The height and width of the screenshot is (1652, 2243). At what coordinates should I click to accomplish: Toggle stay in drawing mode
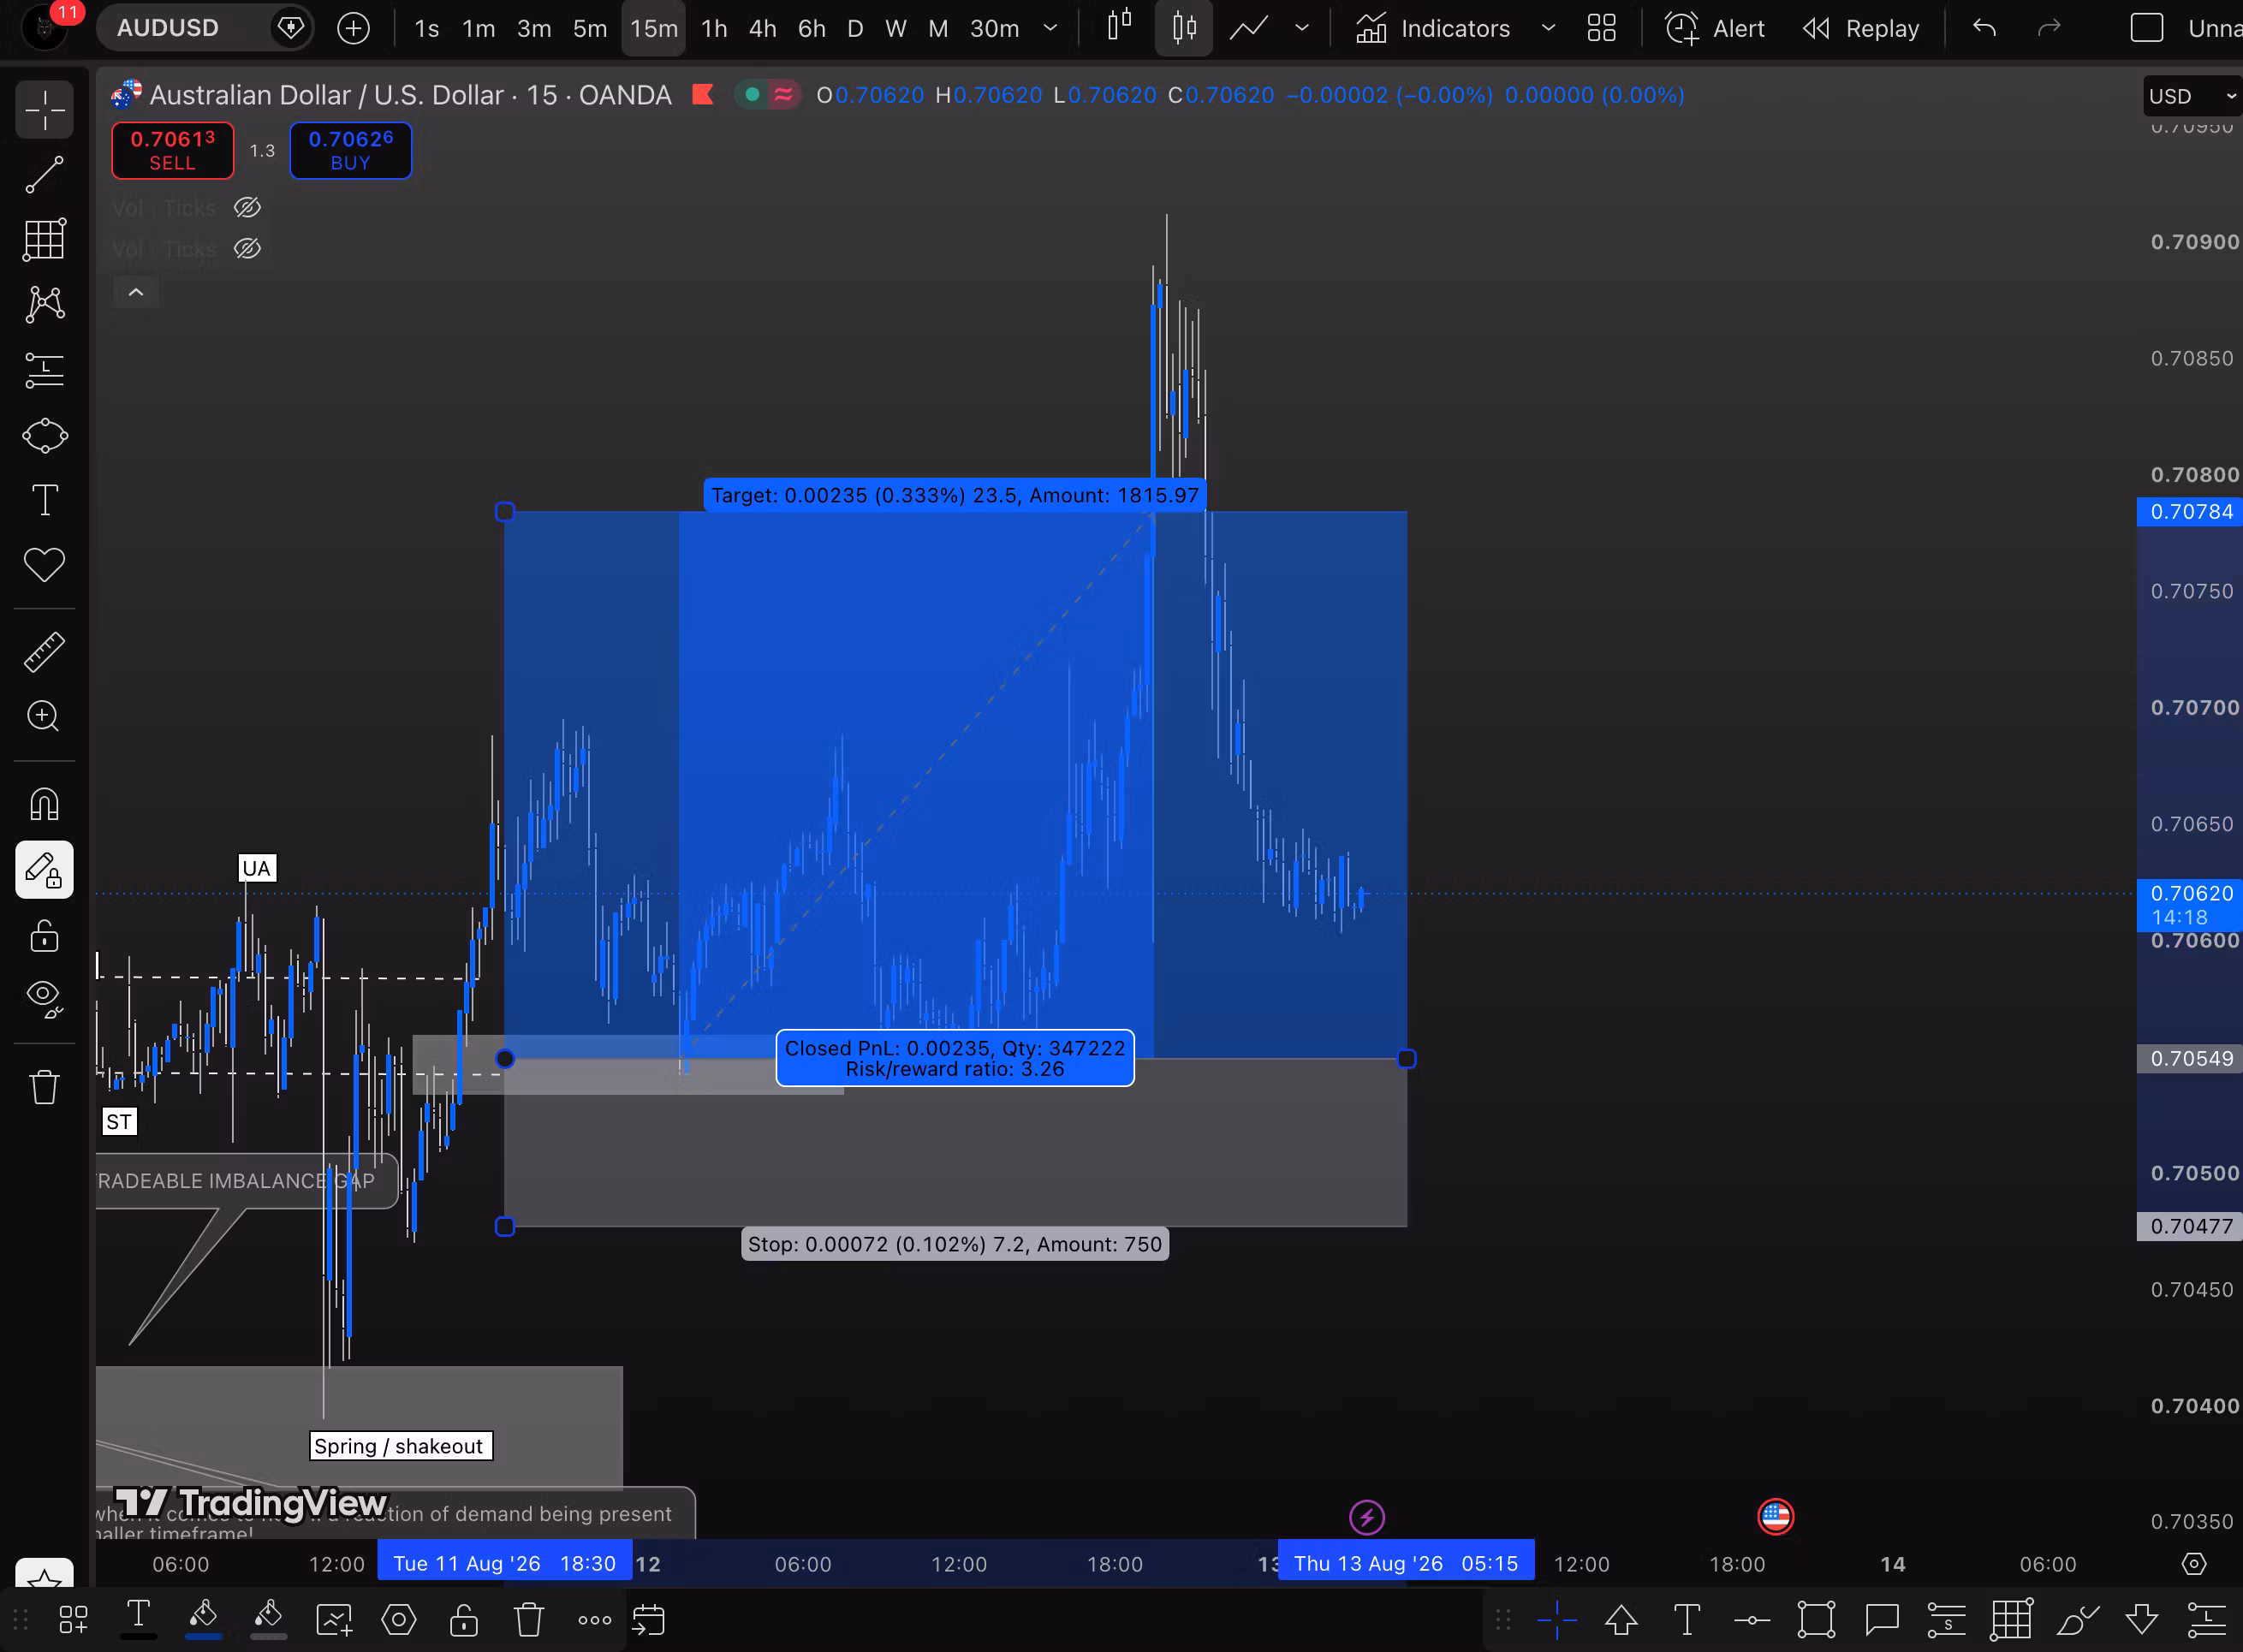pos(44,870)
